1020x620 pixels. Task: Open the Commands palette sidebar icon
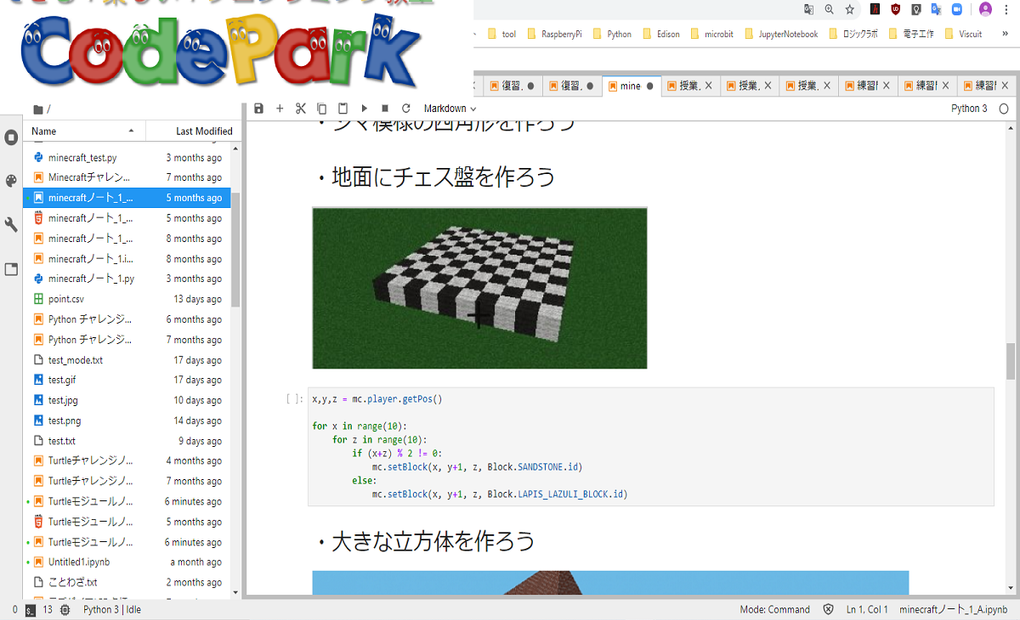coord(11,181)
